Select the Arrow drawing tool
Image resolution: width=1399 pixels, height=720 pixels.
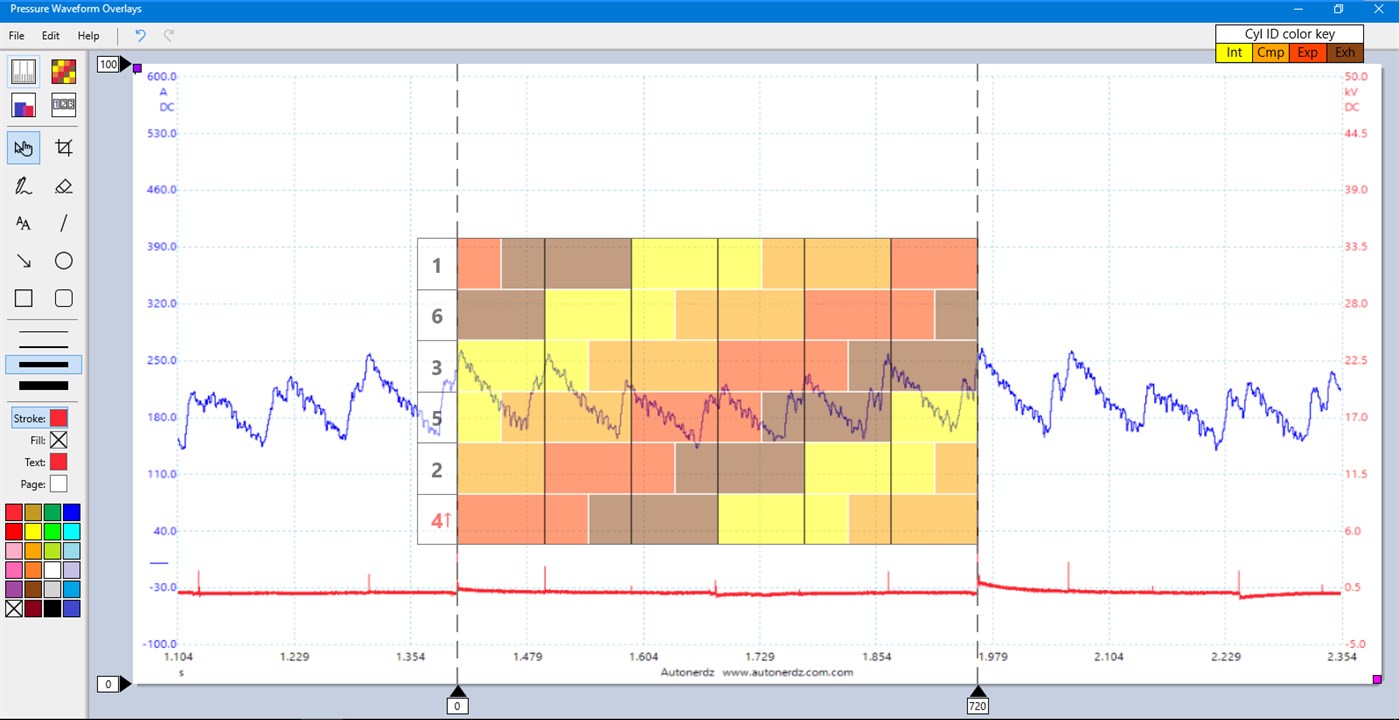pyautogui.click(x=22, y=260)
